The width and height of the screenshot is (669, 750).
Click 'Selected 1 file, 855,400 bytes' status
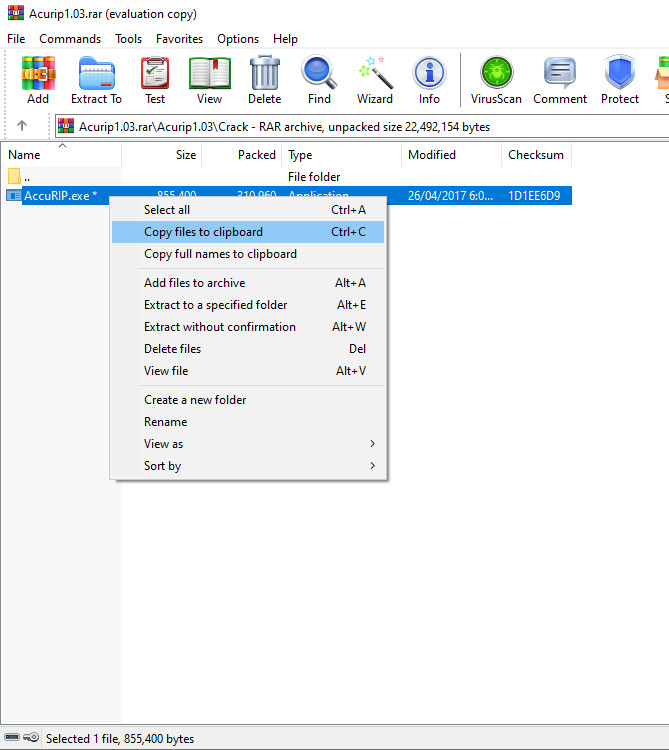click(120, 739)
